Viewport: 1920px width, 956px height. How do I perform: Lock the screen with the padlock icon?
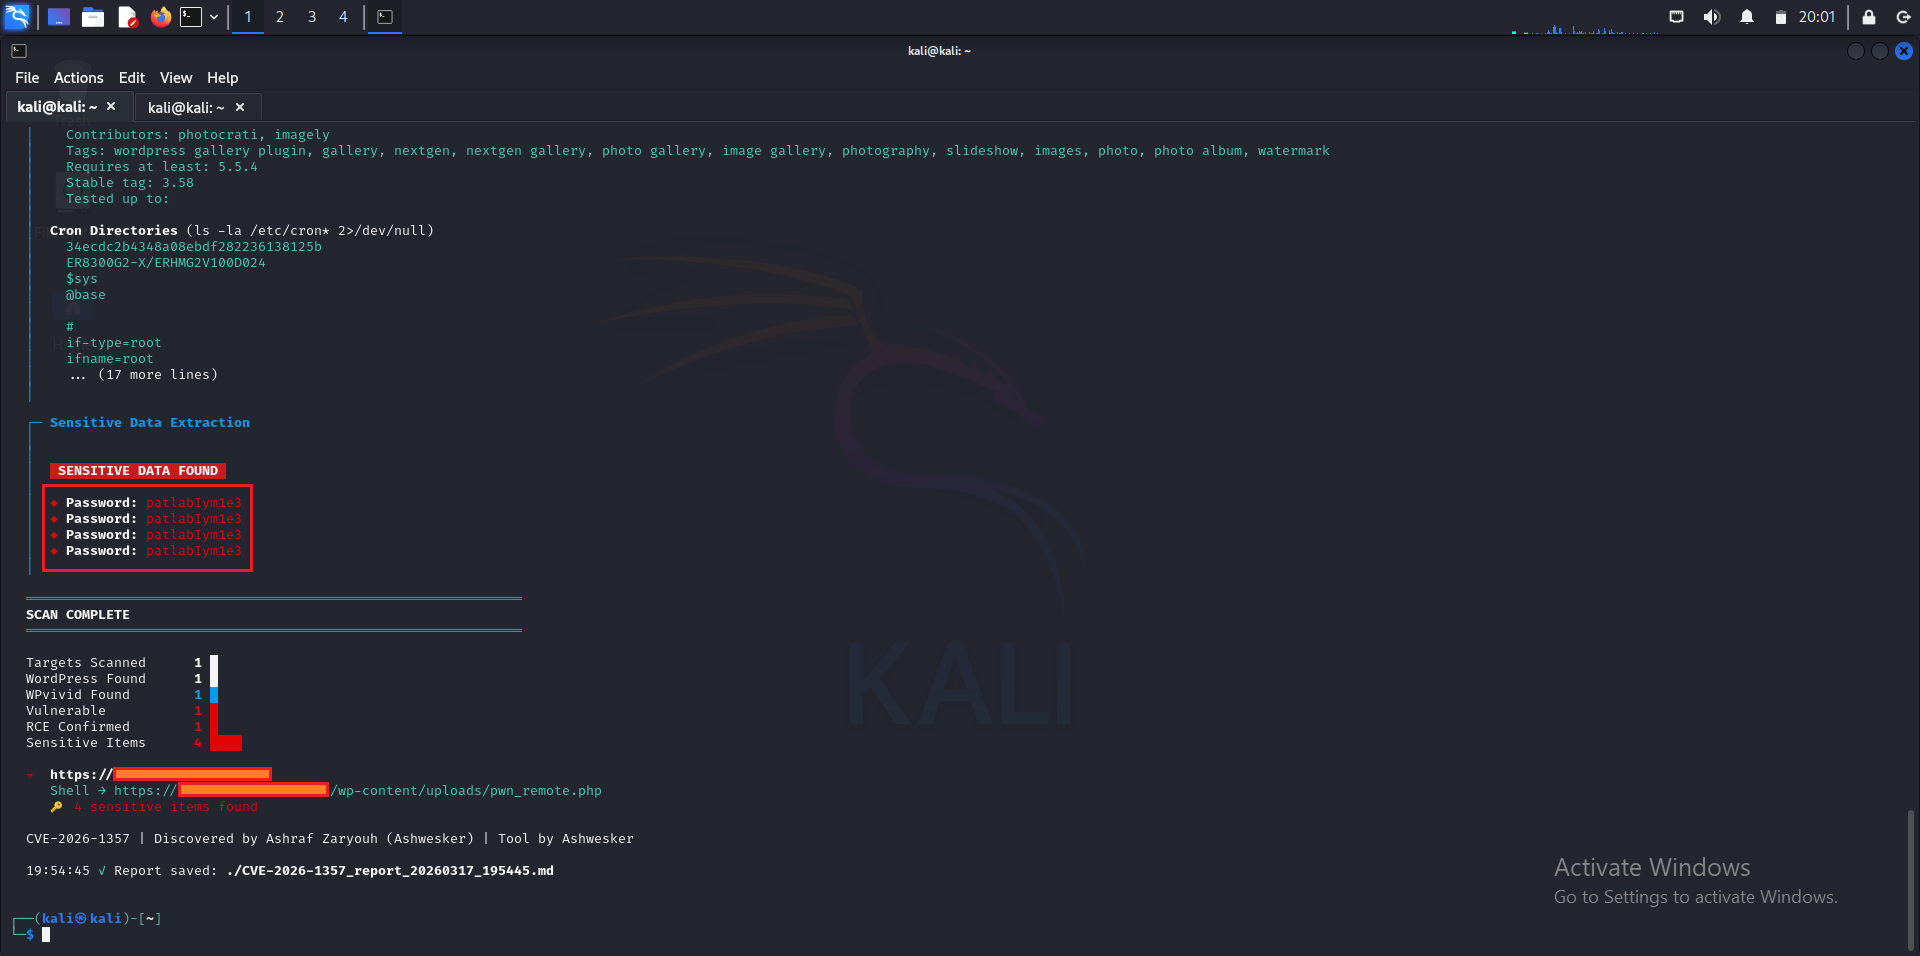coord(1866,16)
